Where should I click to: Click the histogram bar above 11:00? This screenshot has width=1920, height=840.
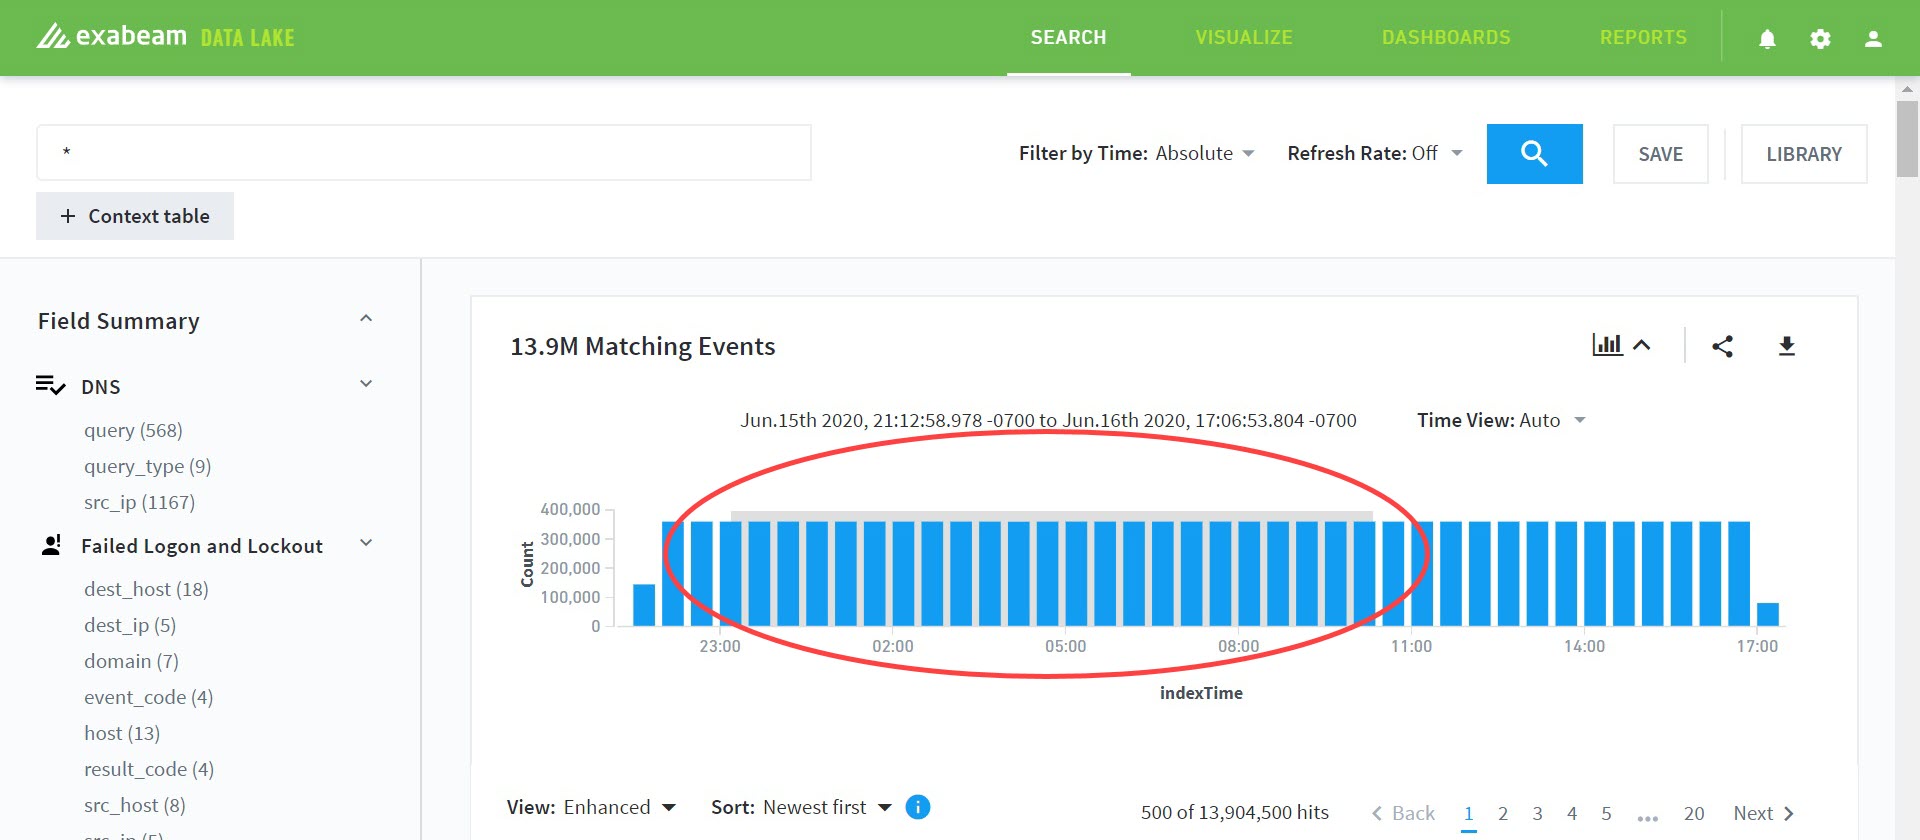[x=1422, y=574]
